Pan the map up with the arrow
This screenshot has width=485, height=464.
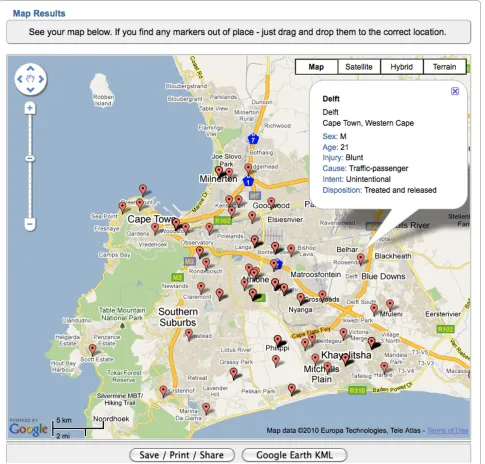[x=30, y=69]
